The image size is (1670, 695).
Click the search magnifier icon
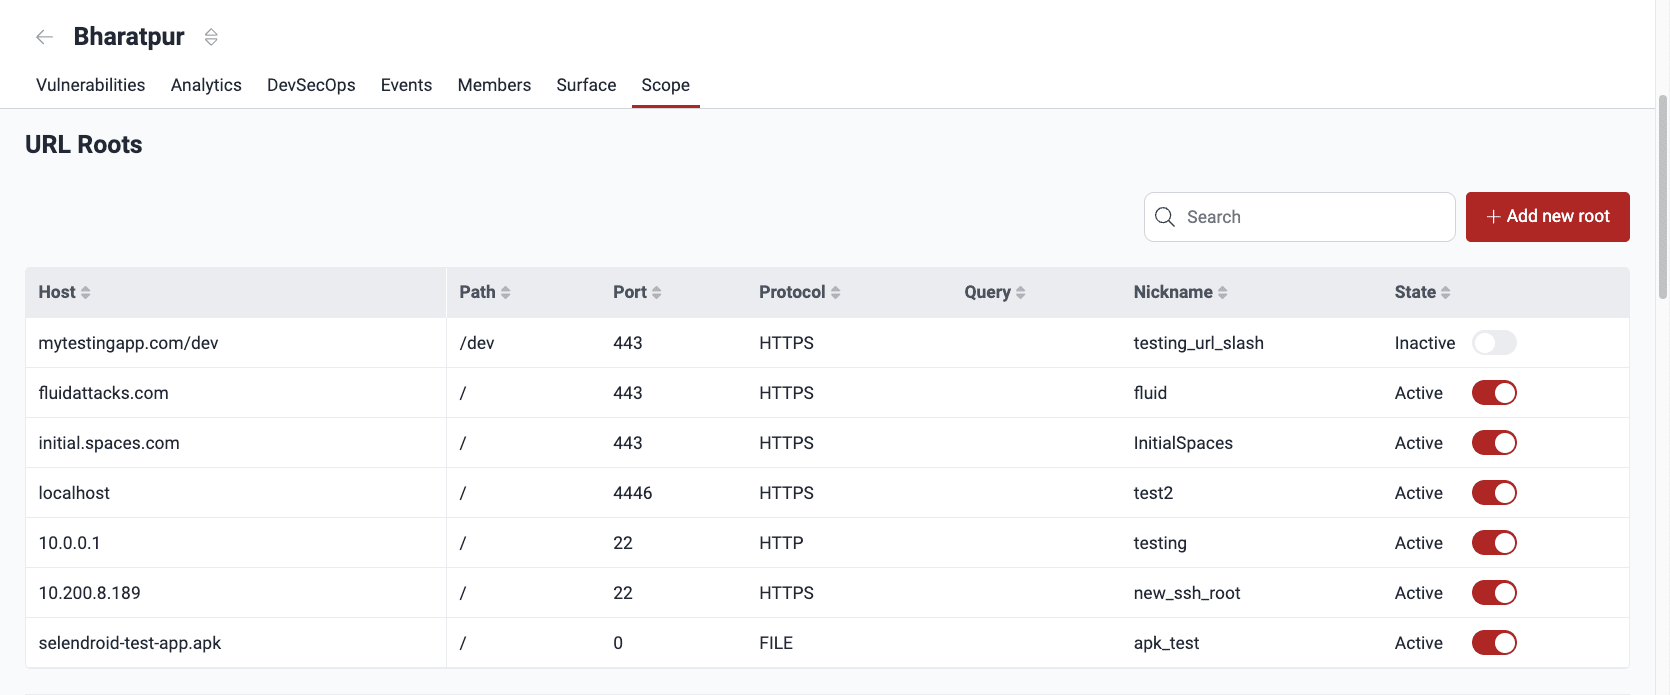click(1165, 217)
